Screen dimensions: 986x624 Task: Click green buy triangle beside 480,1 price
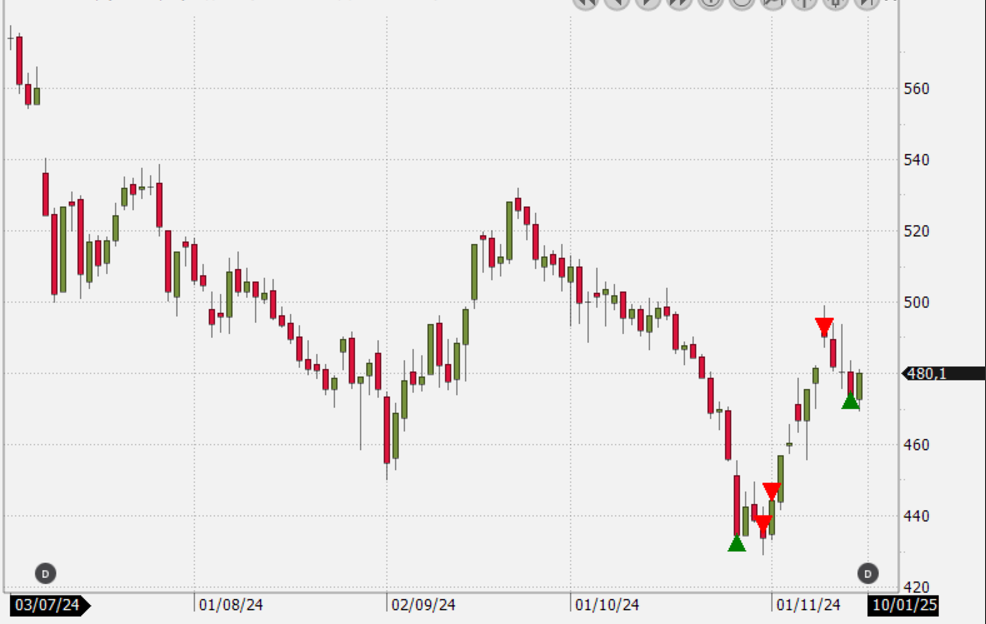(x=850, y=401)
